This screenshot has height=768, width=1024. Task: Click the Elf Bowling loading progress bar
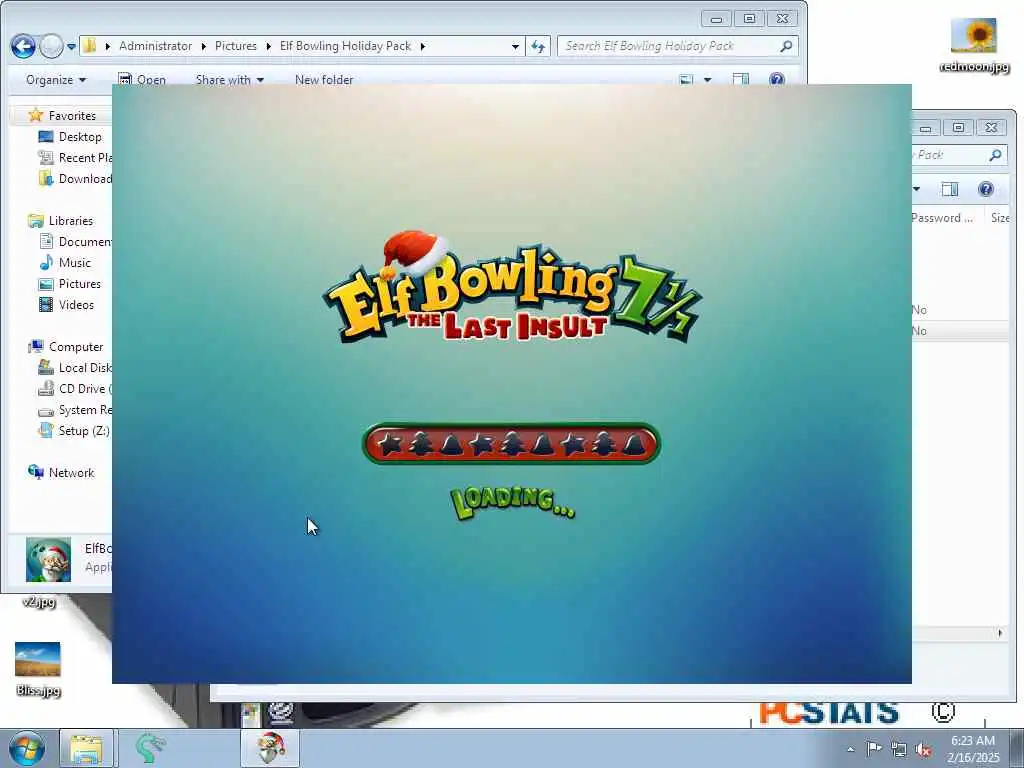(511, 444)
